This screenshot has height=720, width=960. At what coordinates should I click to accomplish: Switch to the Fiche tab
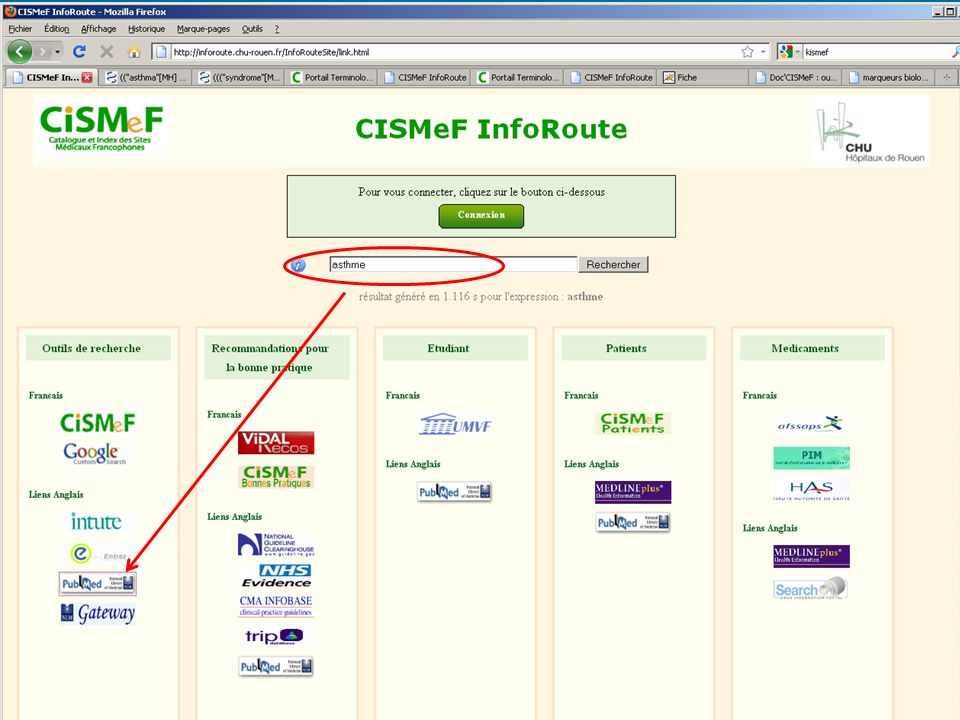[703, 77]
